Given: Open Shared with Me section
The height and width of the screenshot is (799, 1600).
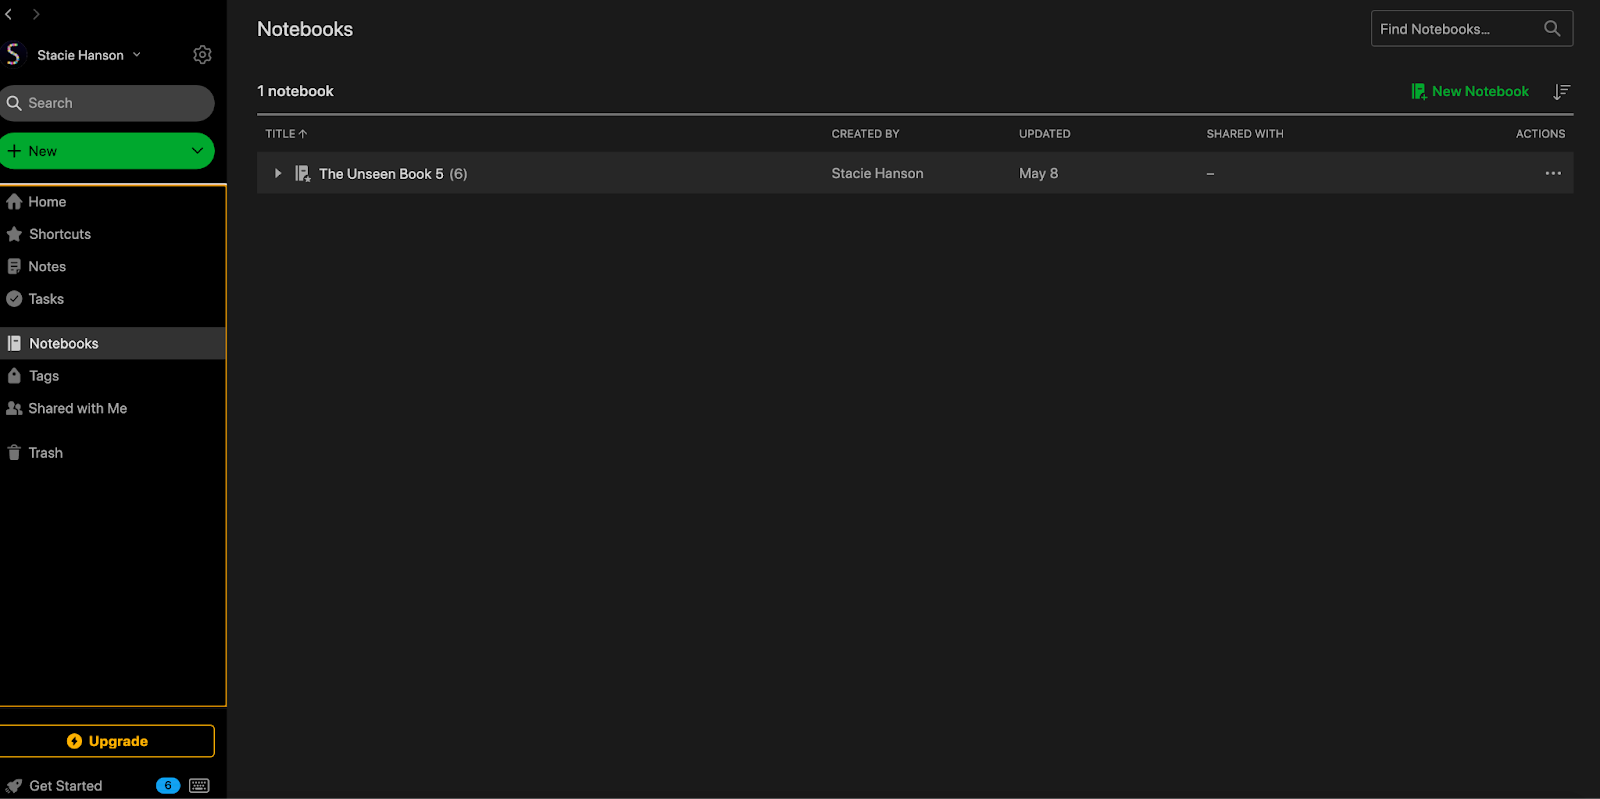Looking at the screenshot, I should click(113, 408).
